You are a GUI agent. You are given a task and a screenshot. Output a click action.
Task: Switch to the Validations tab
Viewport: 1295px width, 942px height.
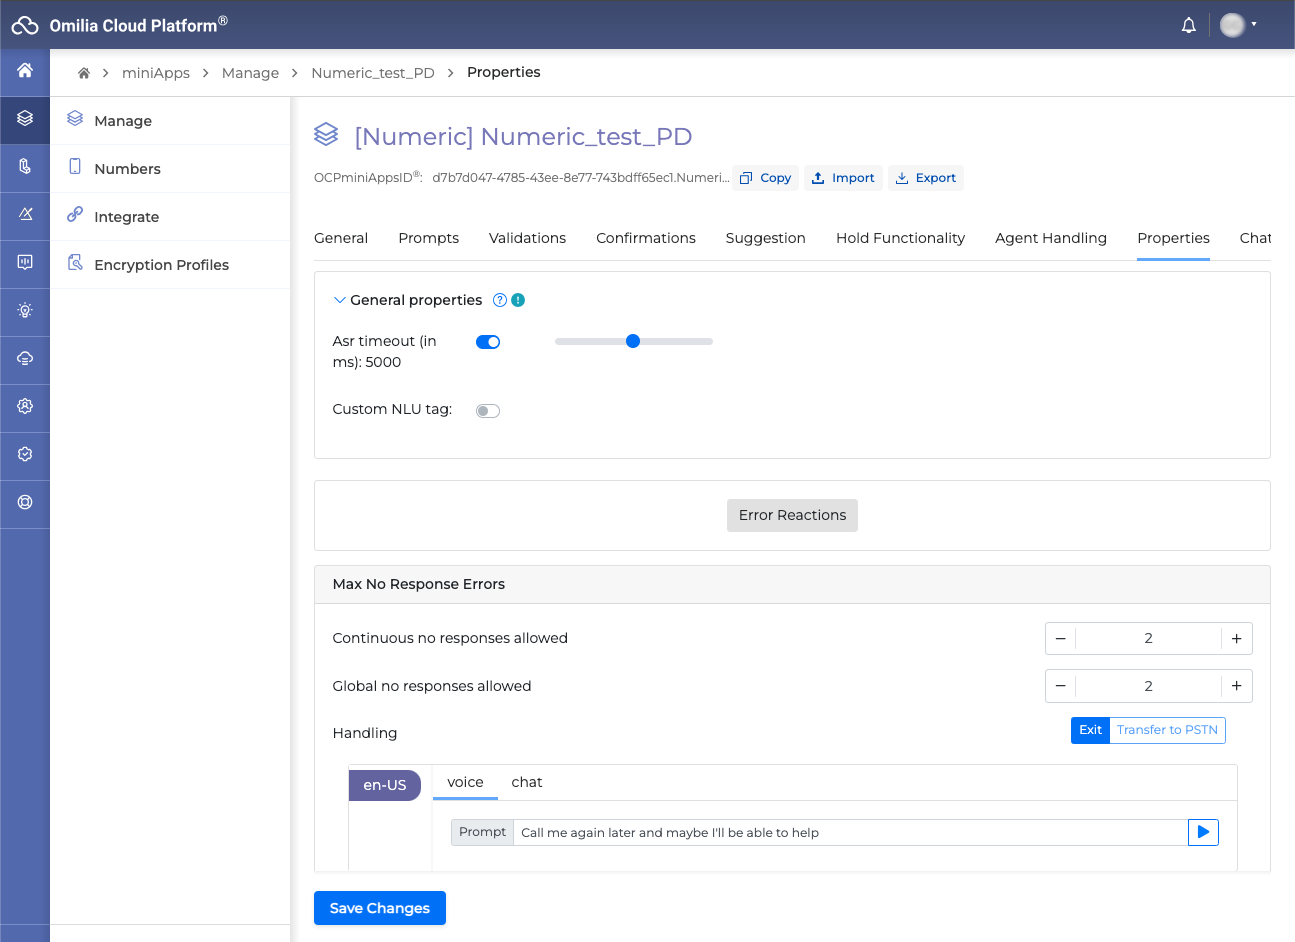click(x=527, y=238)
